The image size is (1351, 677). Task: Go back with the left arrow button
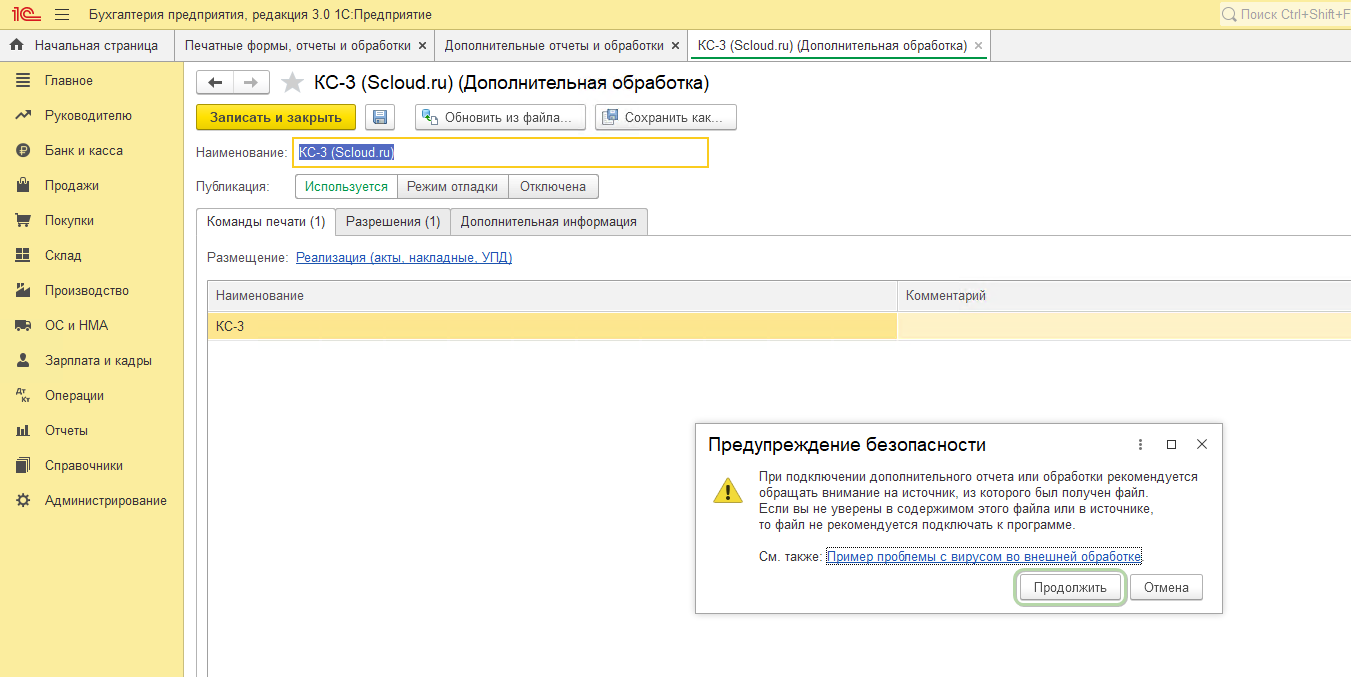coord(215,82)
